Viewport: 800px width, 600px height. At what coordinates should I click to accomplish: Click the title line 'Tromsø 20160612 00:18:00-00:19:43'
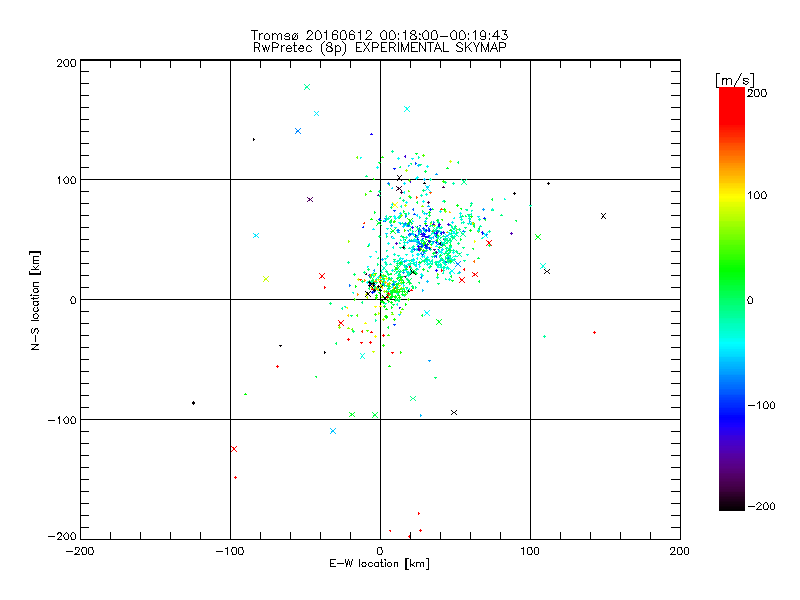coord(380,35)
